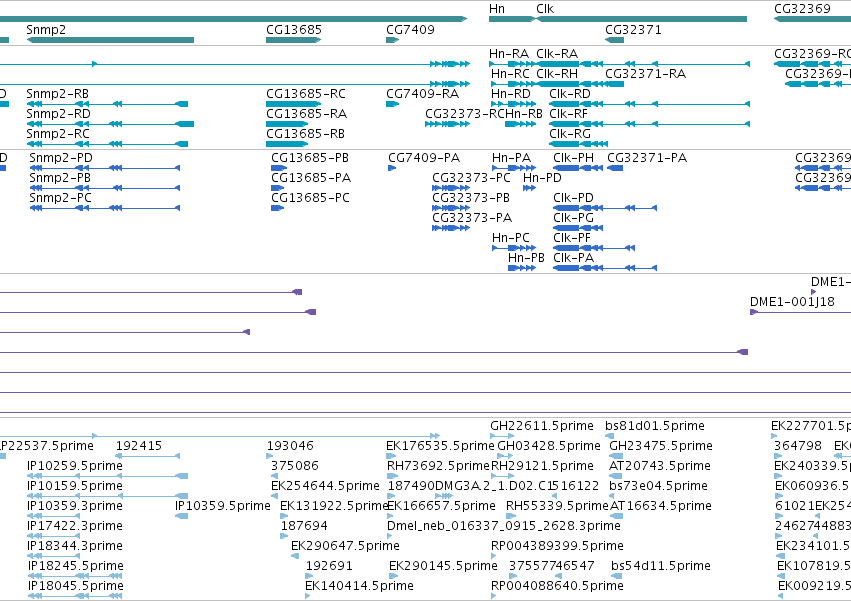
Task: Open protein Hn-PD label
Action: tap(542, 178)
